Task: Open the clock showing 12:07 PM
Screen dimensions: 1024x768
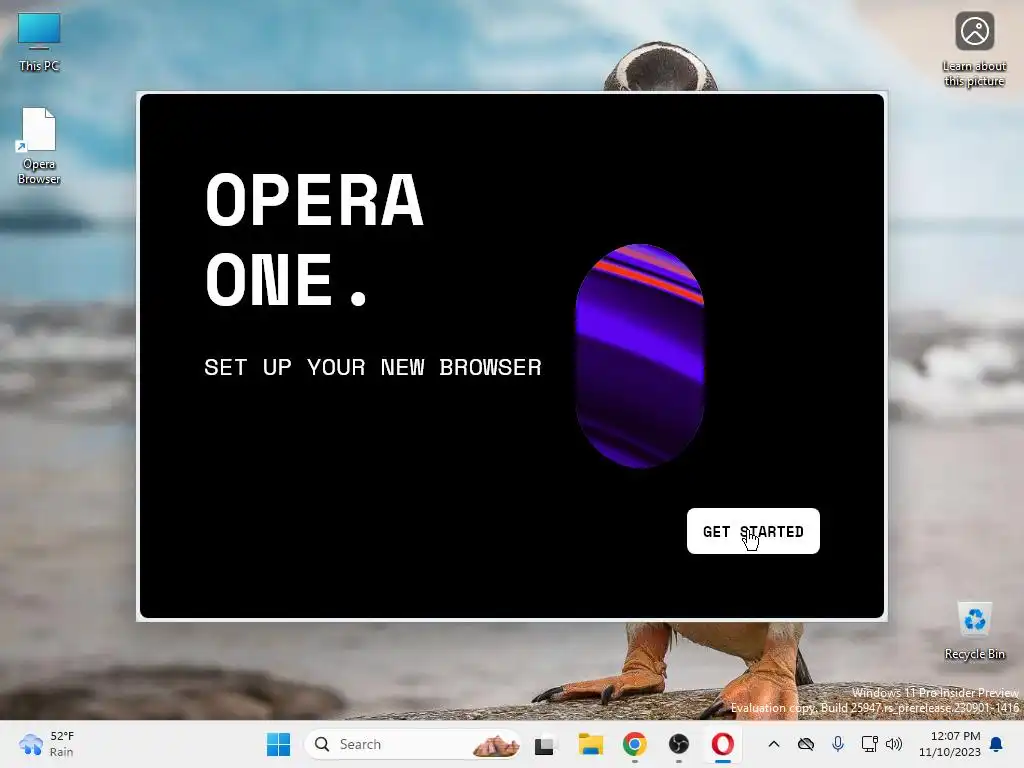Action: tap(950, 744)
